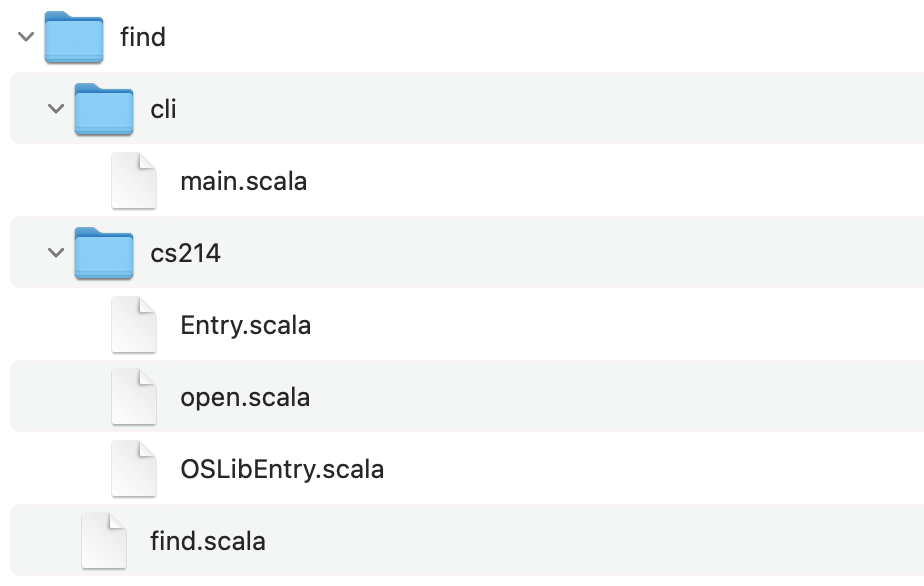Click the Entry.scala document icon

click(134, 325)
